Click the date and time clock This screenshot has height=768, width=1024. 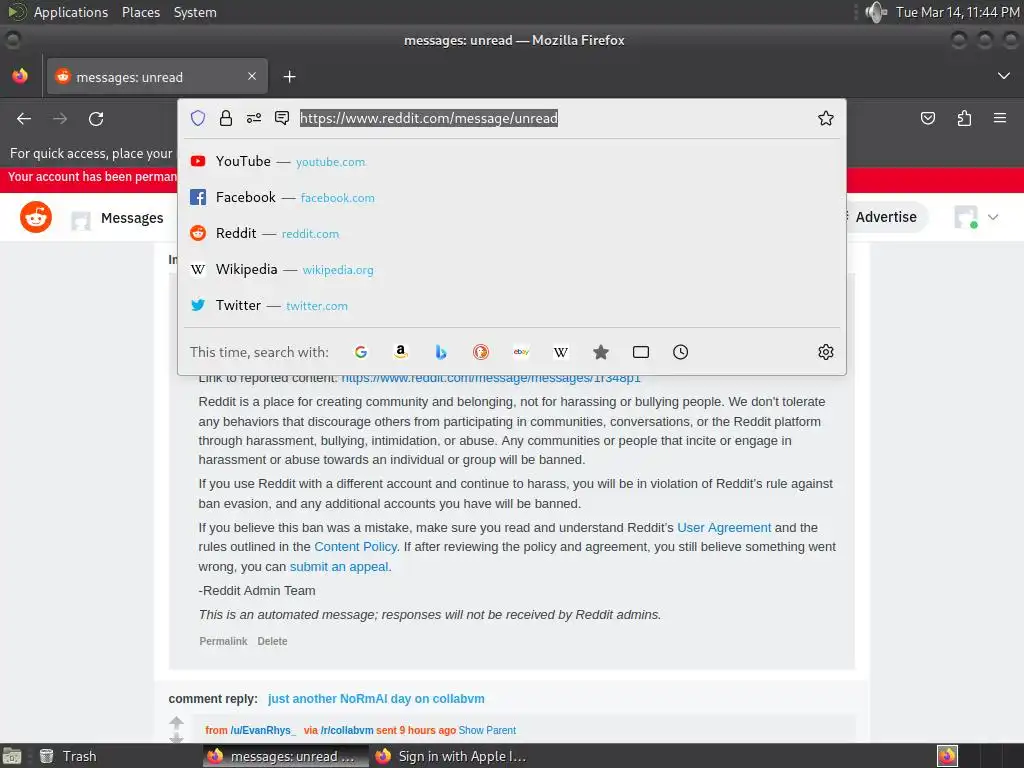point(957,12)
